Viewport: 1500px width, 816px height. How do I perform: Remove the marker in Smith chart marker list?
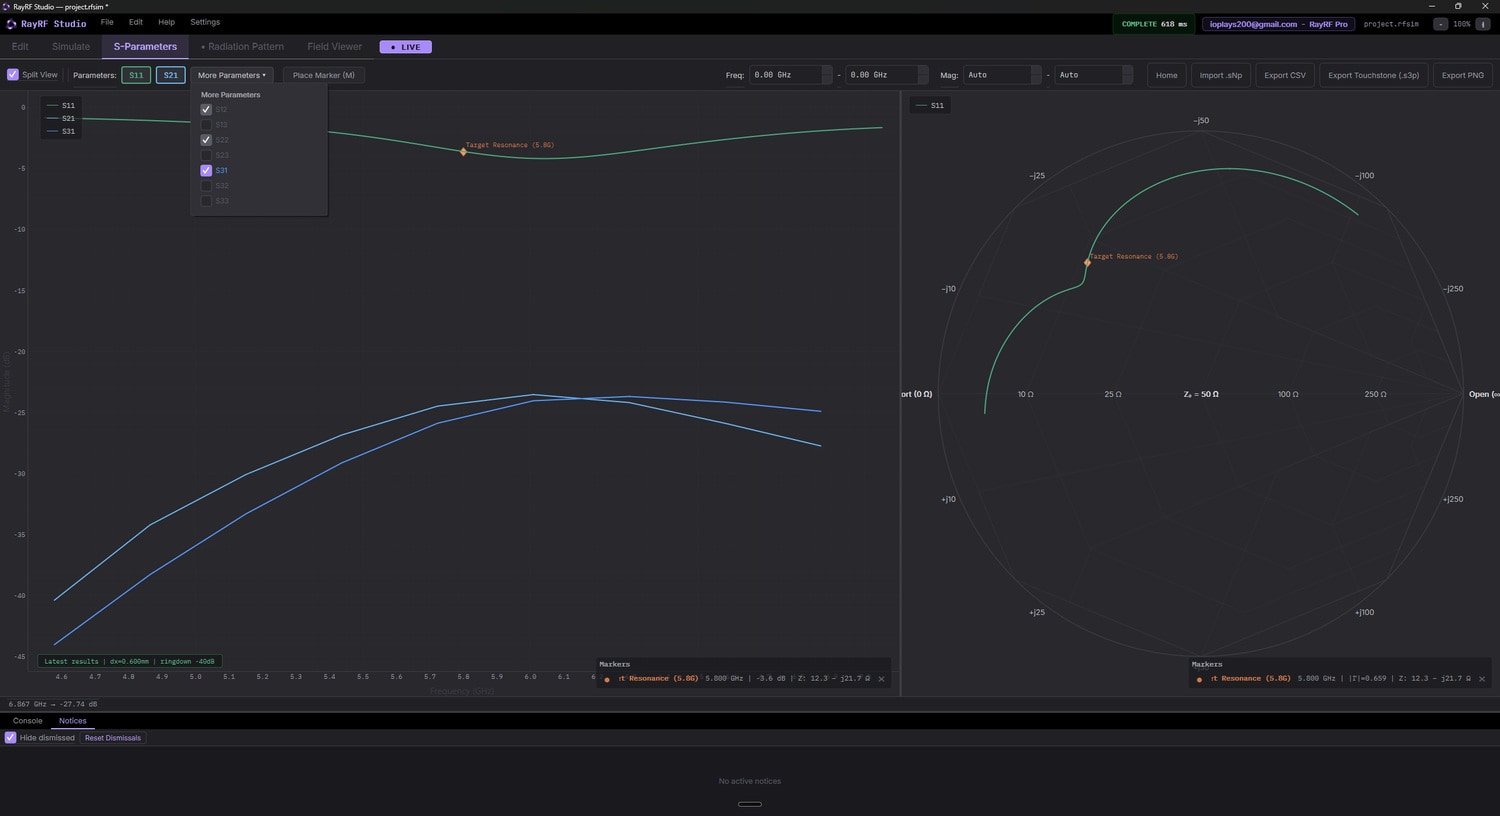(x=1482, y=679)
